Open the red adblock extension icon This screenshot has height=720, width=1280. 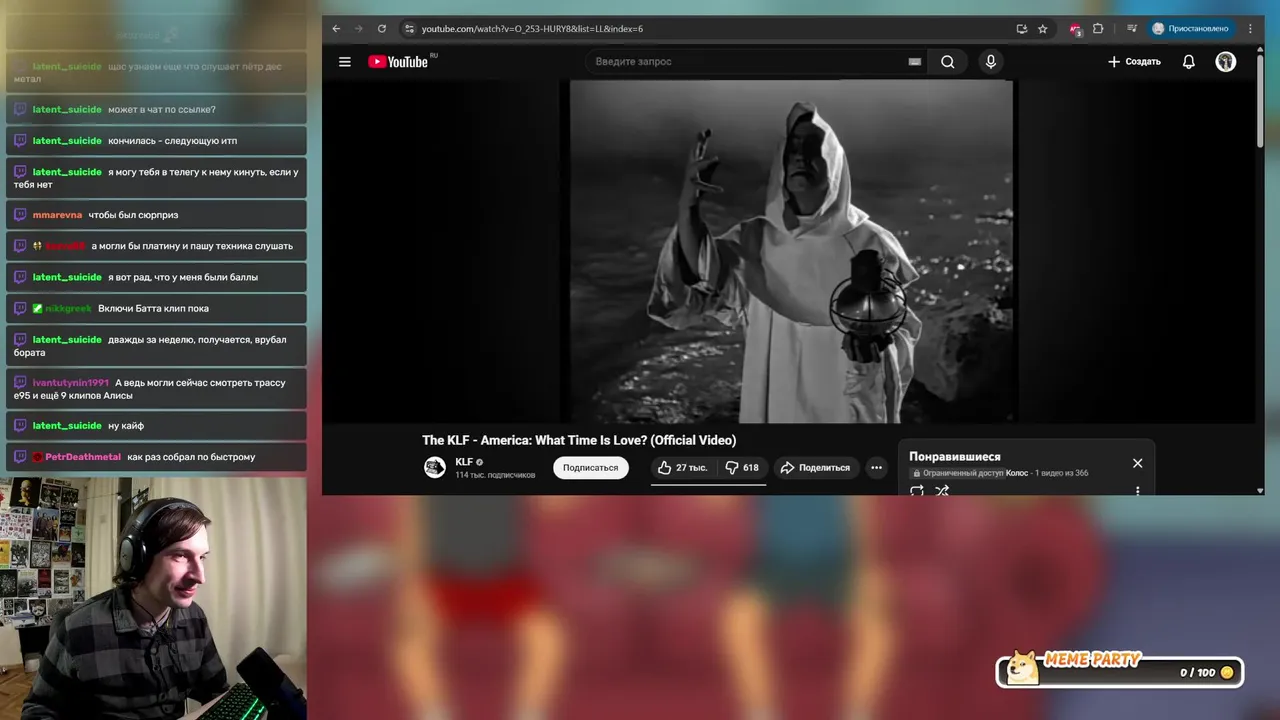[x=1075, y=29]
